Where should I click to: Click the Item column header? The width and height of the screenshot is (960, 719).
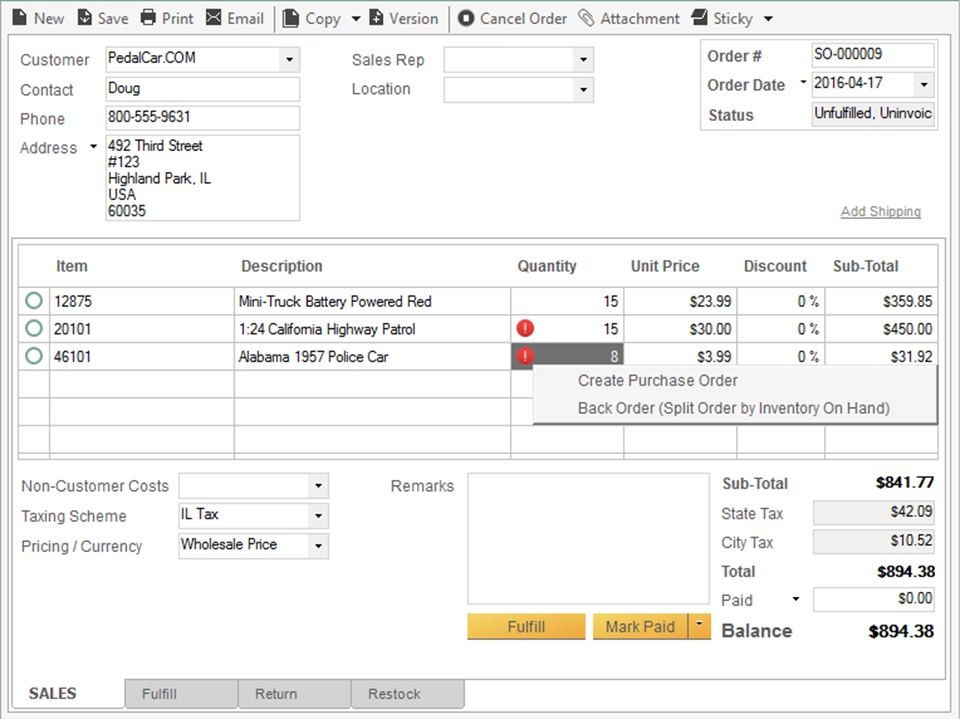tap(72, 266)
